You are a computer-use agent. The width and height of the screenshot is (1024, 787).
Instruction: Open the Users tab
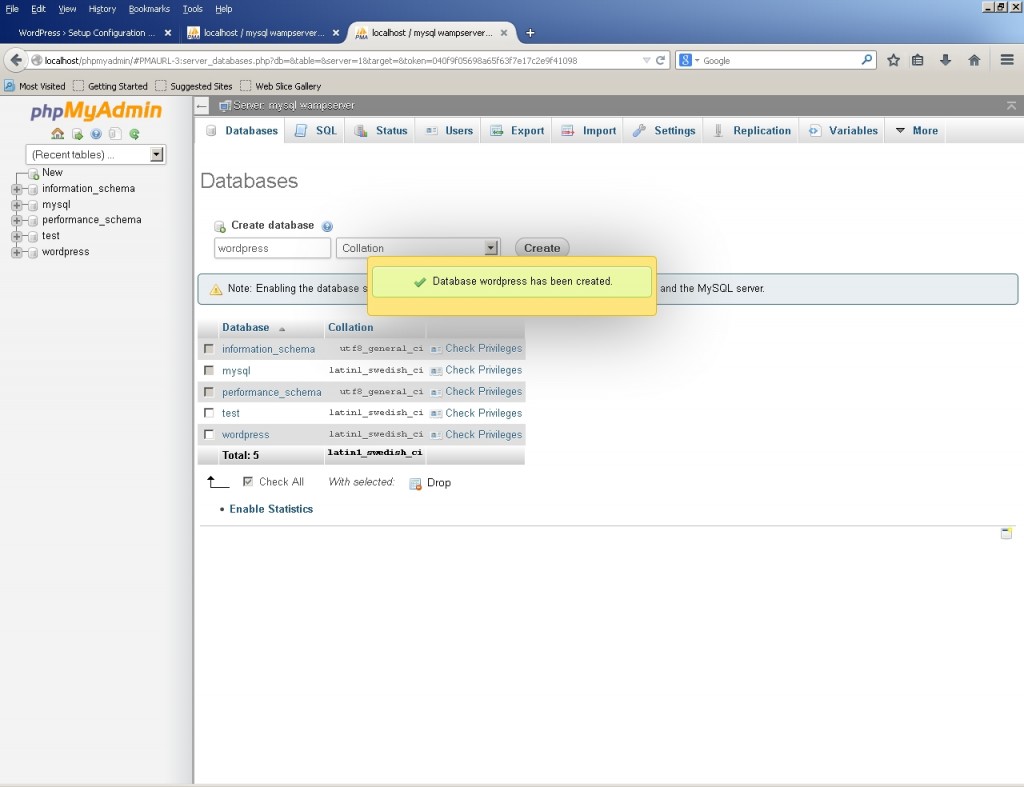point(449,131)
